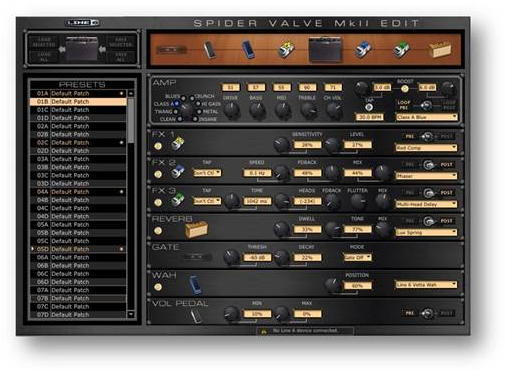
Task: Click the green delay stompbox in signal chain
Action: [x=401, y=50]
